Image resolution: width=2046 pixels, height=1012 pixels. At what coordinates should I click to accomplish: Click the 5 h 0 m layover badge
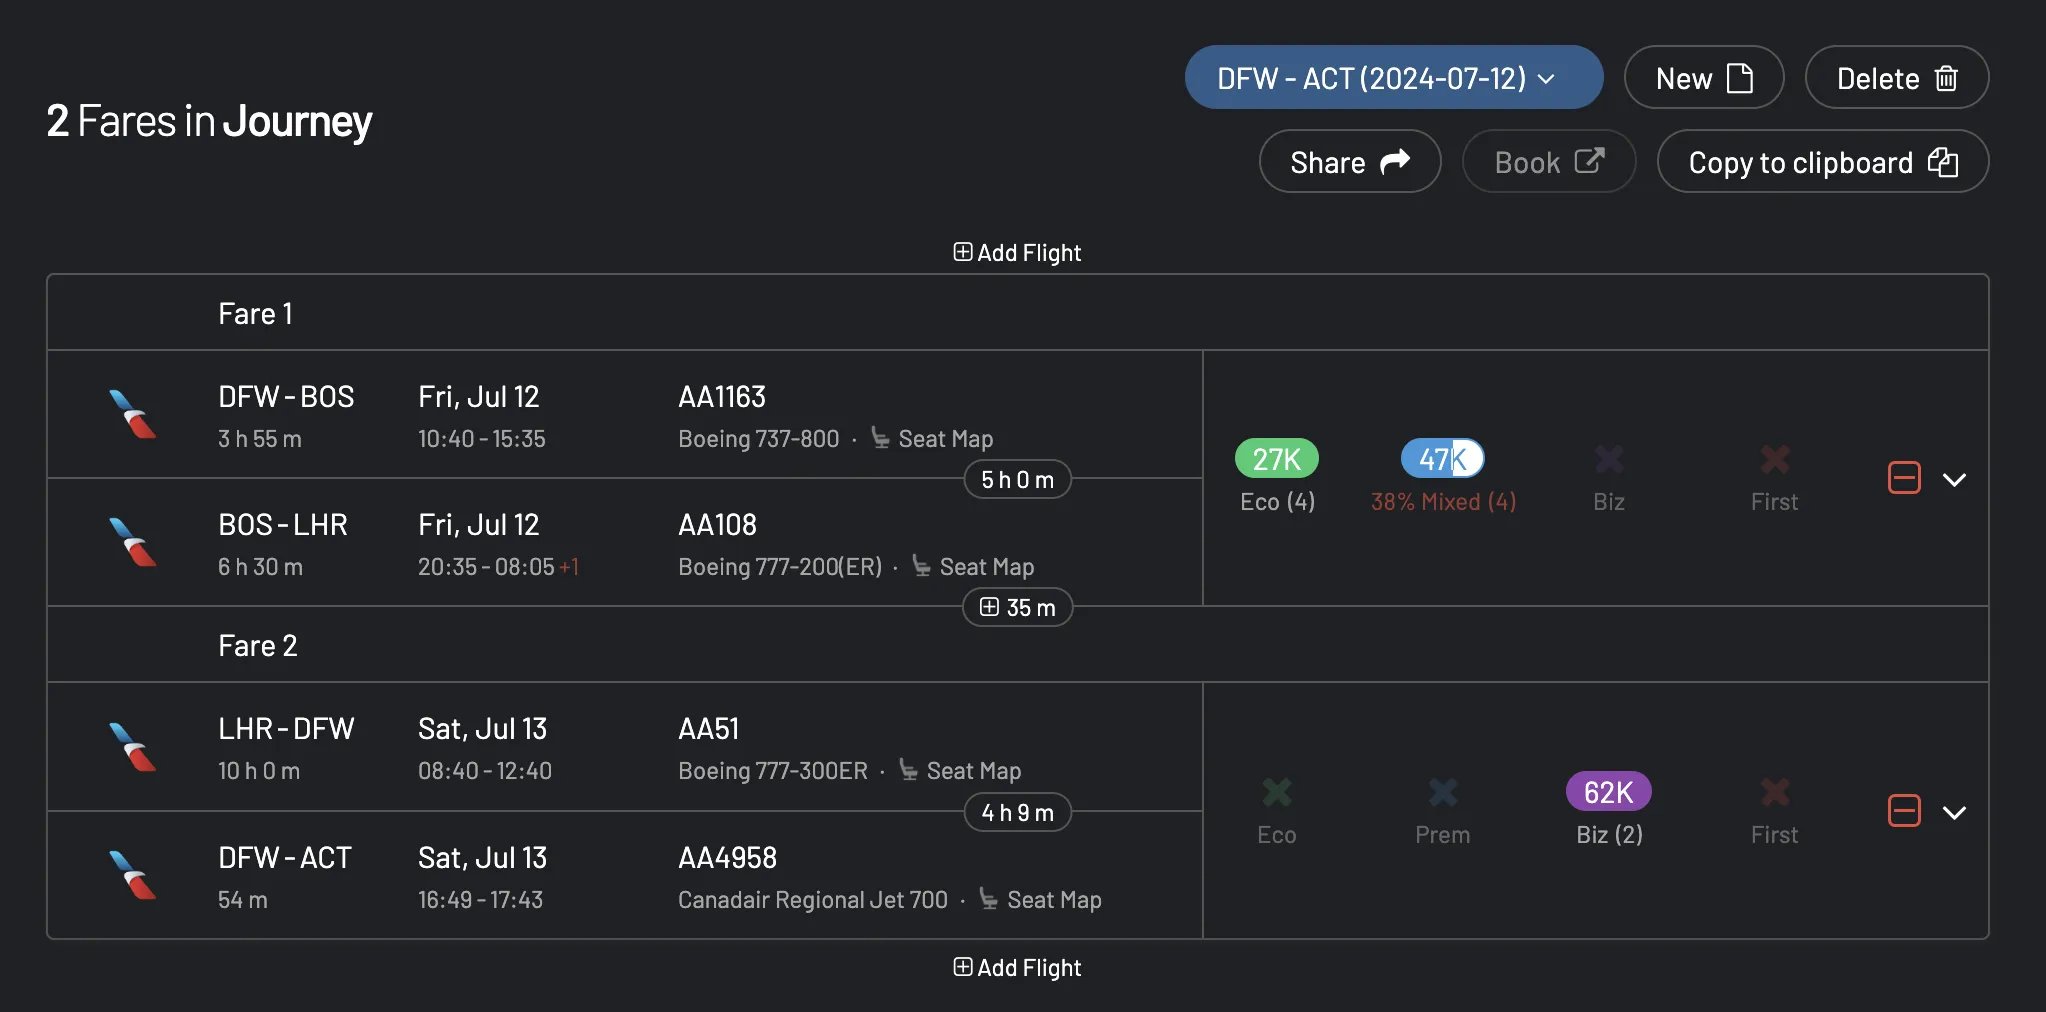[1017, 479]
